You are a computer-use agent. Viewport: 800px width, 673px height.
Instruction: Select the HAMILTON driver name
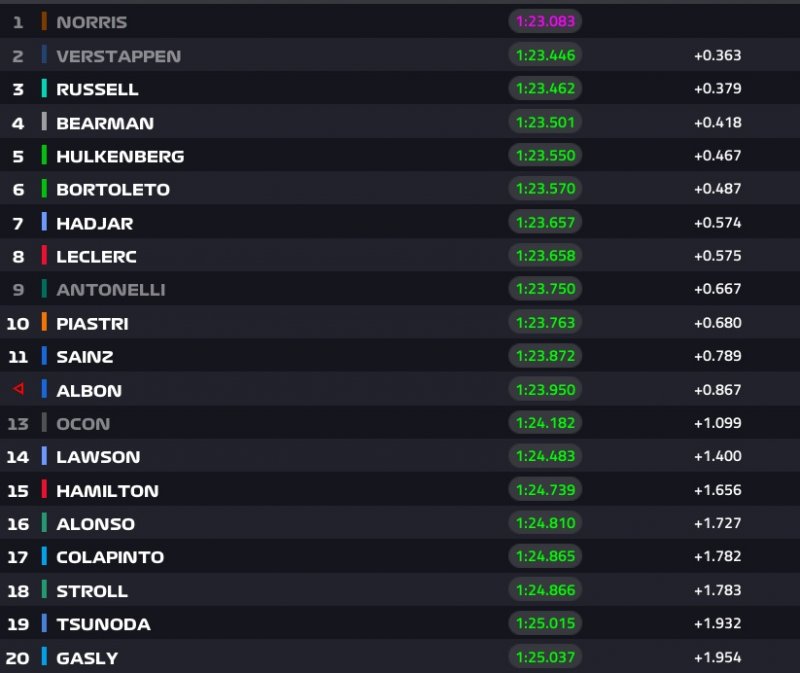click(x=107, y=490)
